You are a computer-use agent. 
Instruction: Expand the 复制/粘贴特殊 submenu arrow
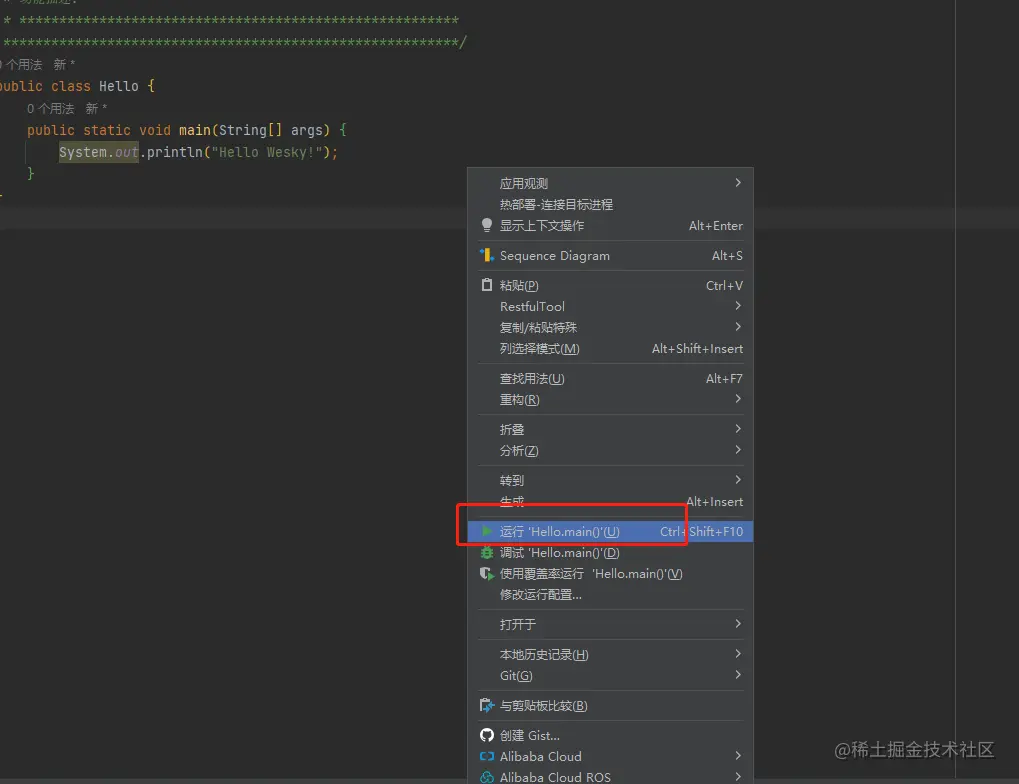tap(738, 326)
